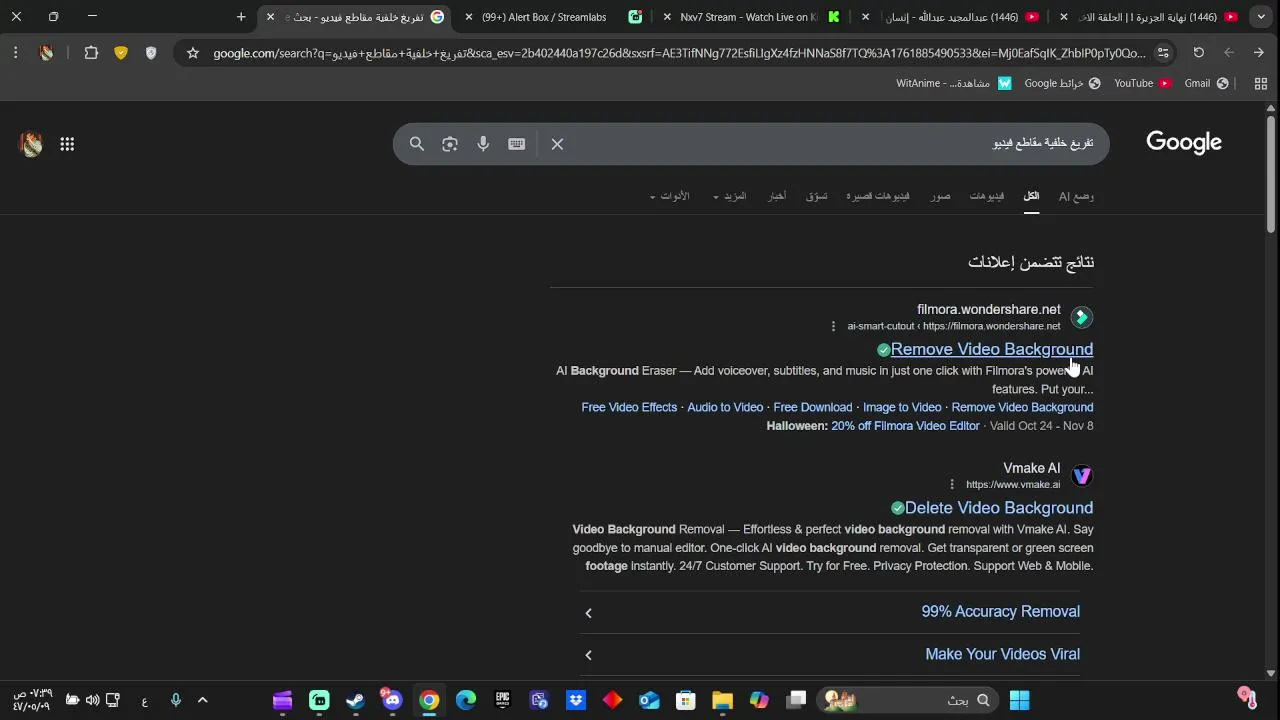Screen dimensions: 1280x720
Task: Open Dropbox from the taskbar
Action: click(x=575, y=700)
